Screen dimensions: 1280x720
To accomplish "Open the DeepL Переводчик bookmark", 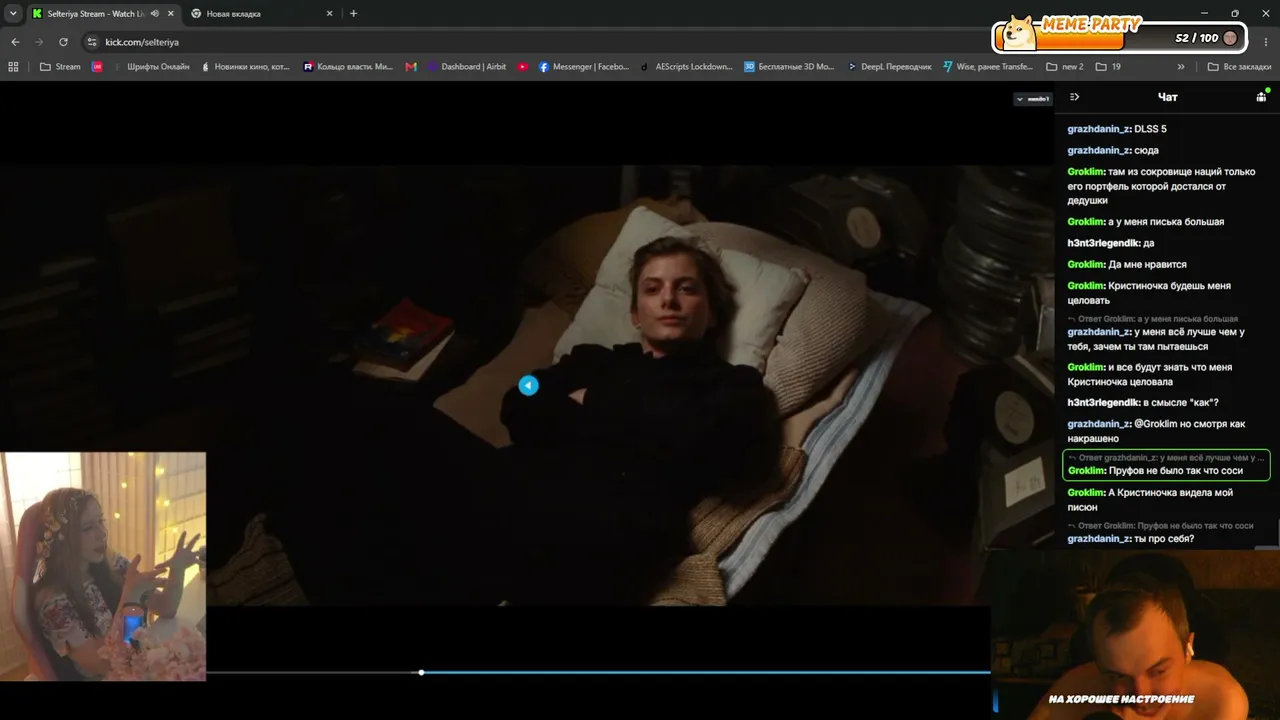I will click(x=889, y=67).
